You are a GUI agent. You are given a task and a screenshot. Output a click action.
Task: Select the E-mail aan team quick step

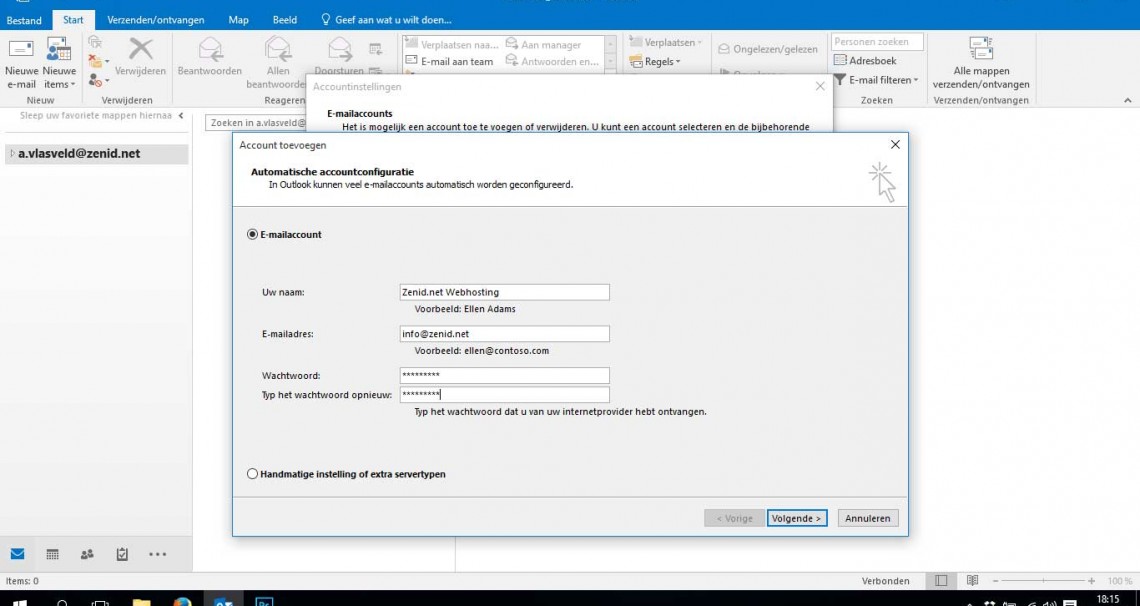point(449,62)
